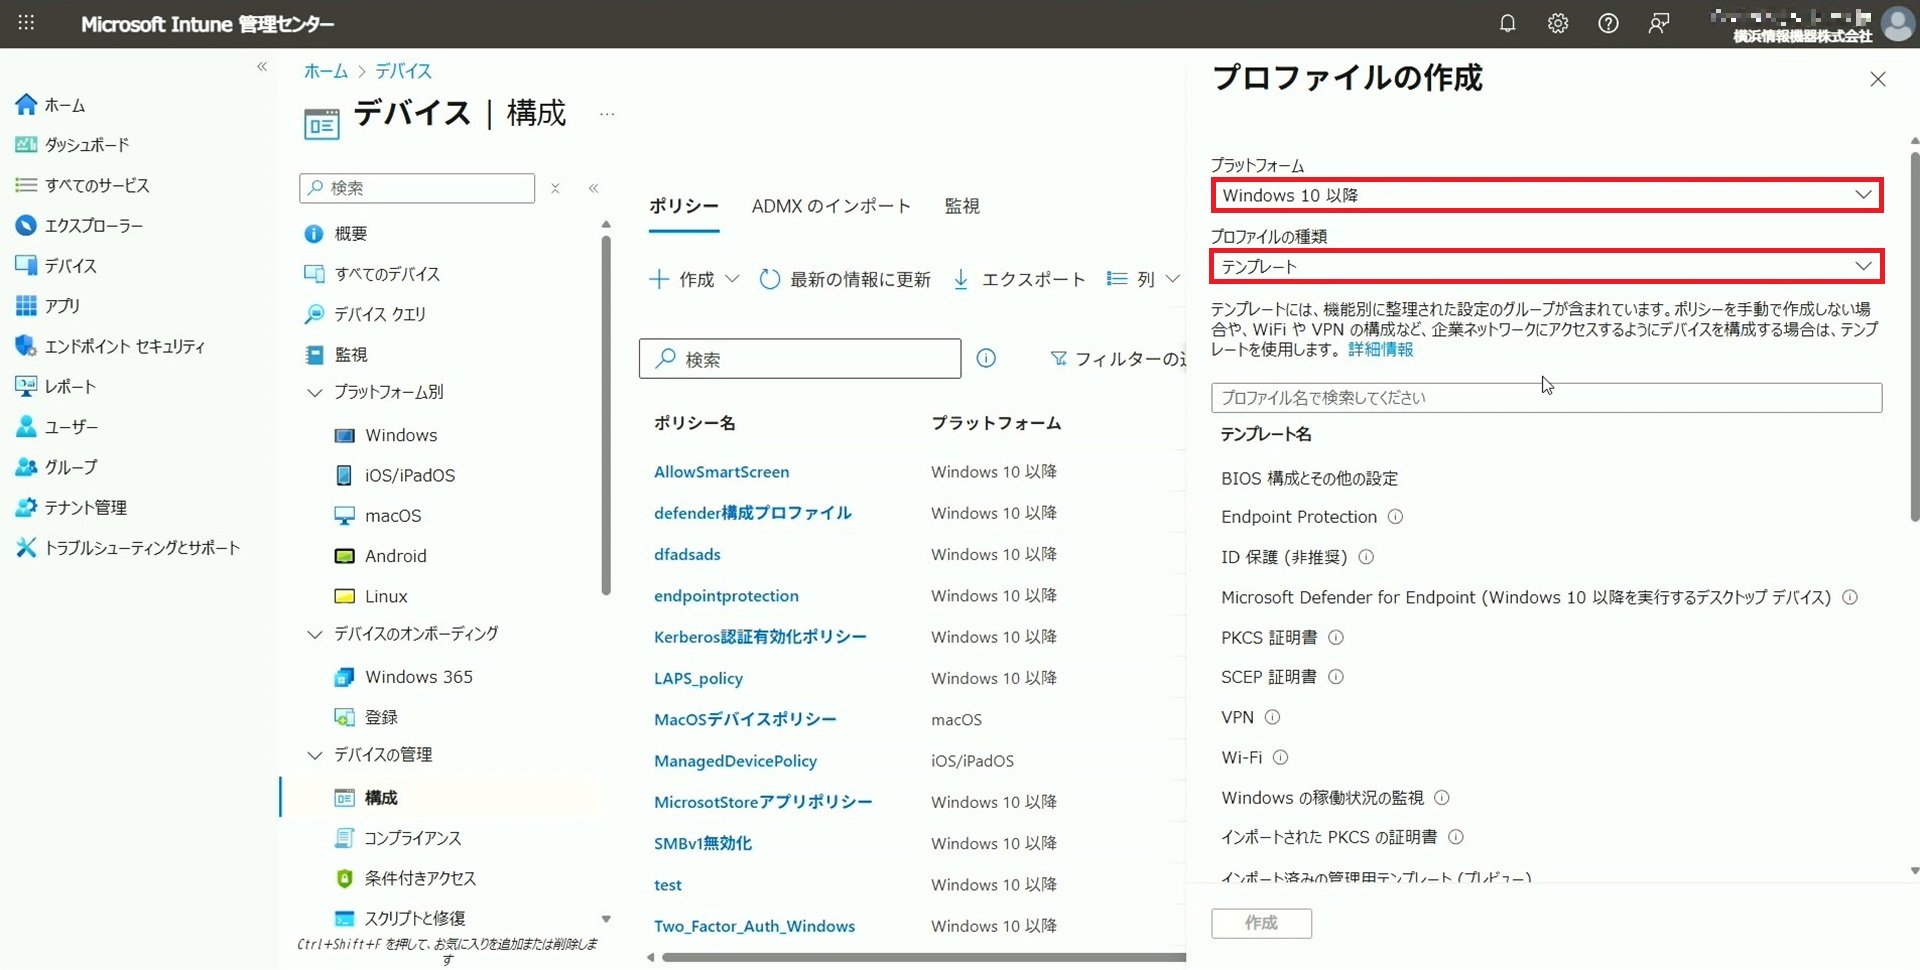1920x970 pixels.
Task: Open settings gear in header
Action: point(1557,24)
